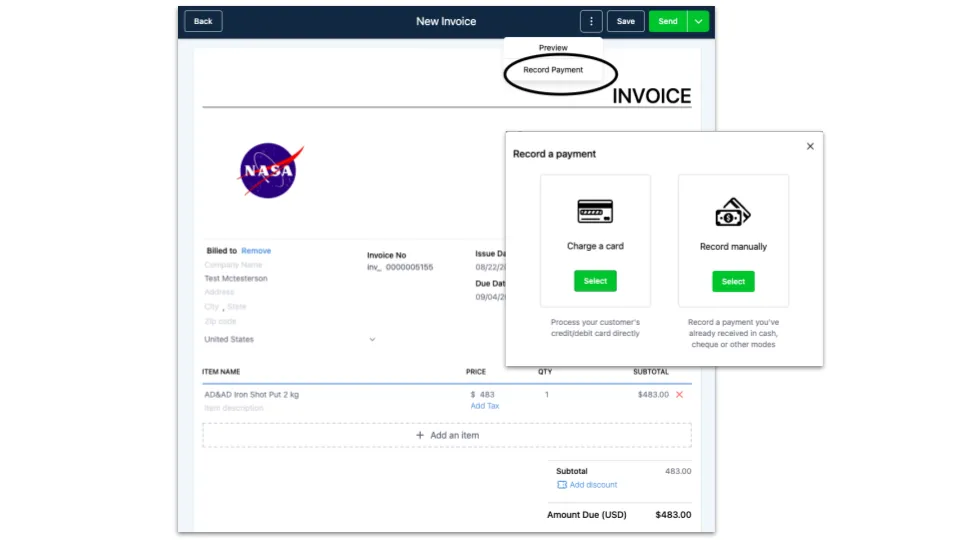The image size is (960, 540).
Task: Click the INVOICE title text
Action: [651, 96]
